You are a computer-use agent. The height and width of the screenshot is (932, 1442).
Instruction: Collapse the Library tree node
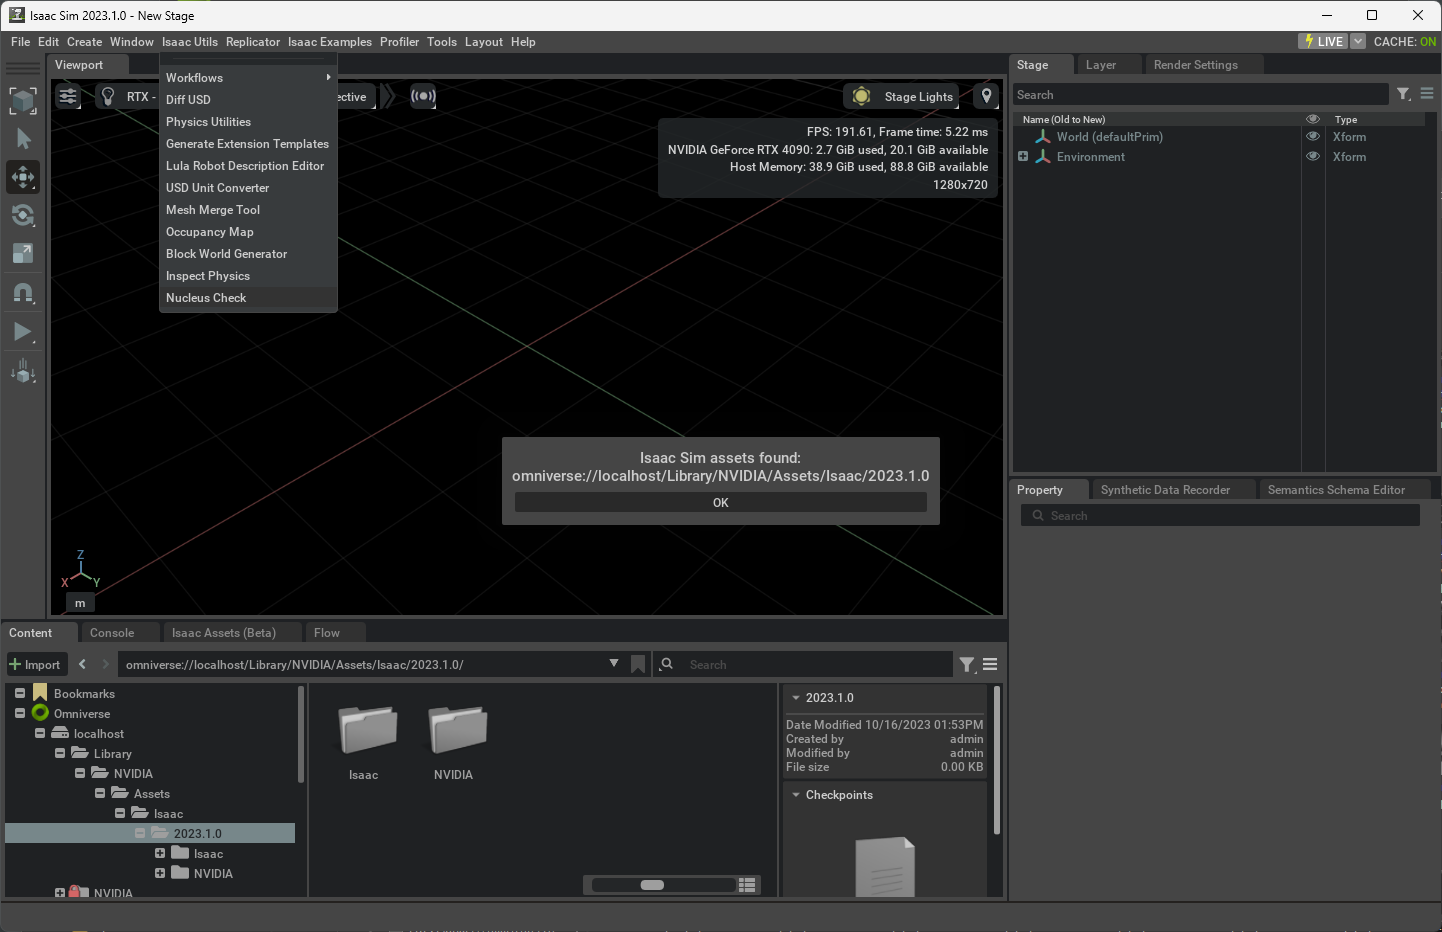coord(60,753)
